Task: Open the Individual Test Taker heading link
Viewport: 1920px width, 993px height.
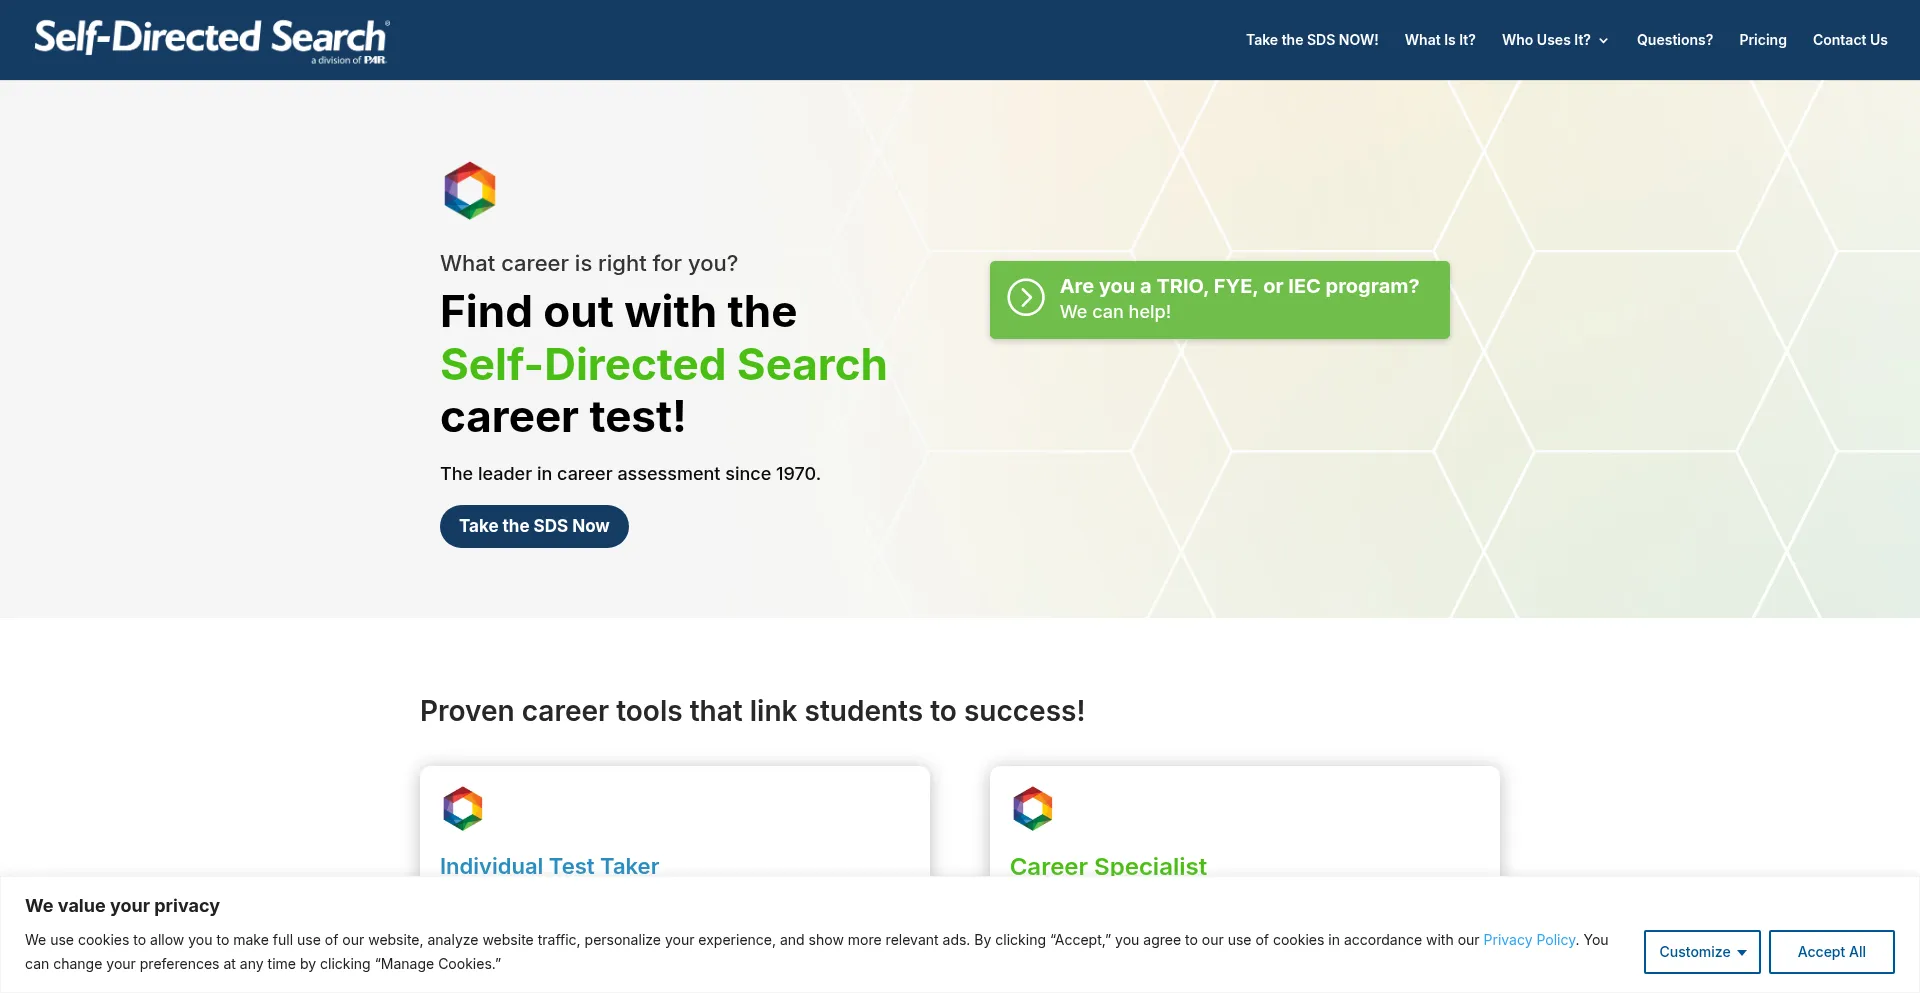Action: (549, 866)
